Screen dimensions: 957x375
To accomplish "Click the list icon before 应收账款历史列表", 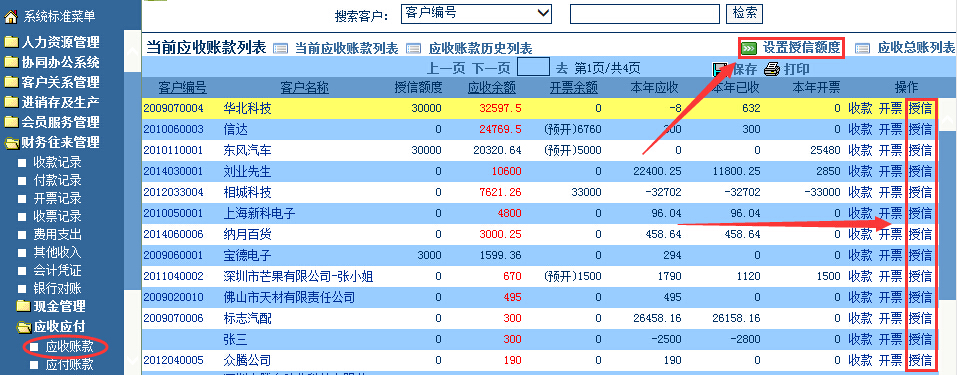I will click(x=414, y=48).
